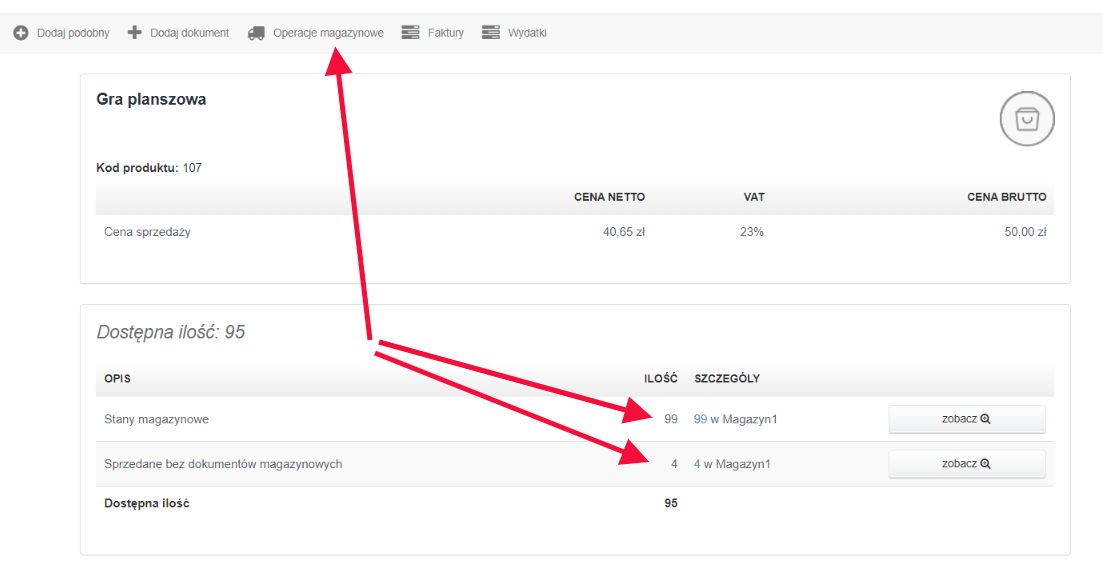
Task: Click the 23% VAT value
Action: [x=751, y=232]
